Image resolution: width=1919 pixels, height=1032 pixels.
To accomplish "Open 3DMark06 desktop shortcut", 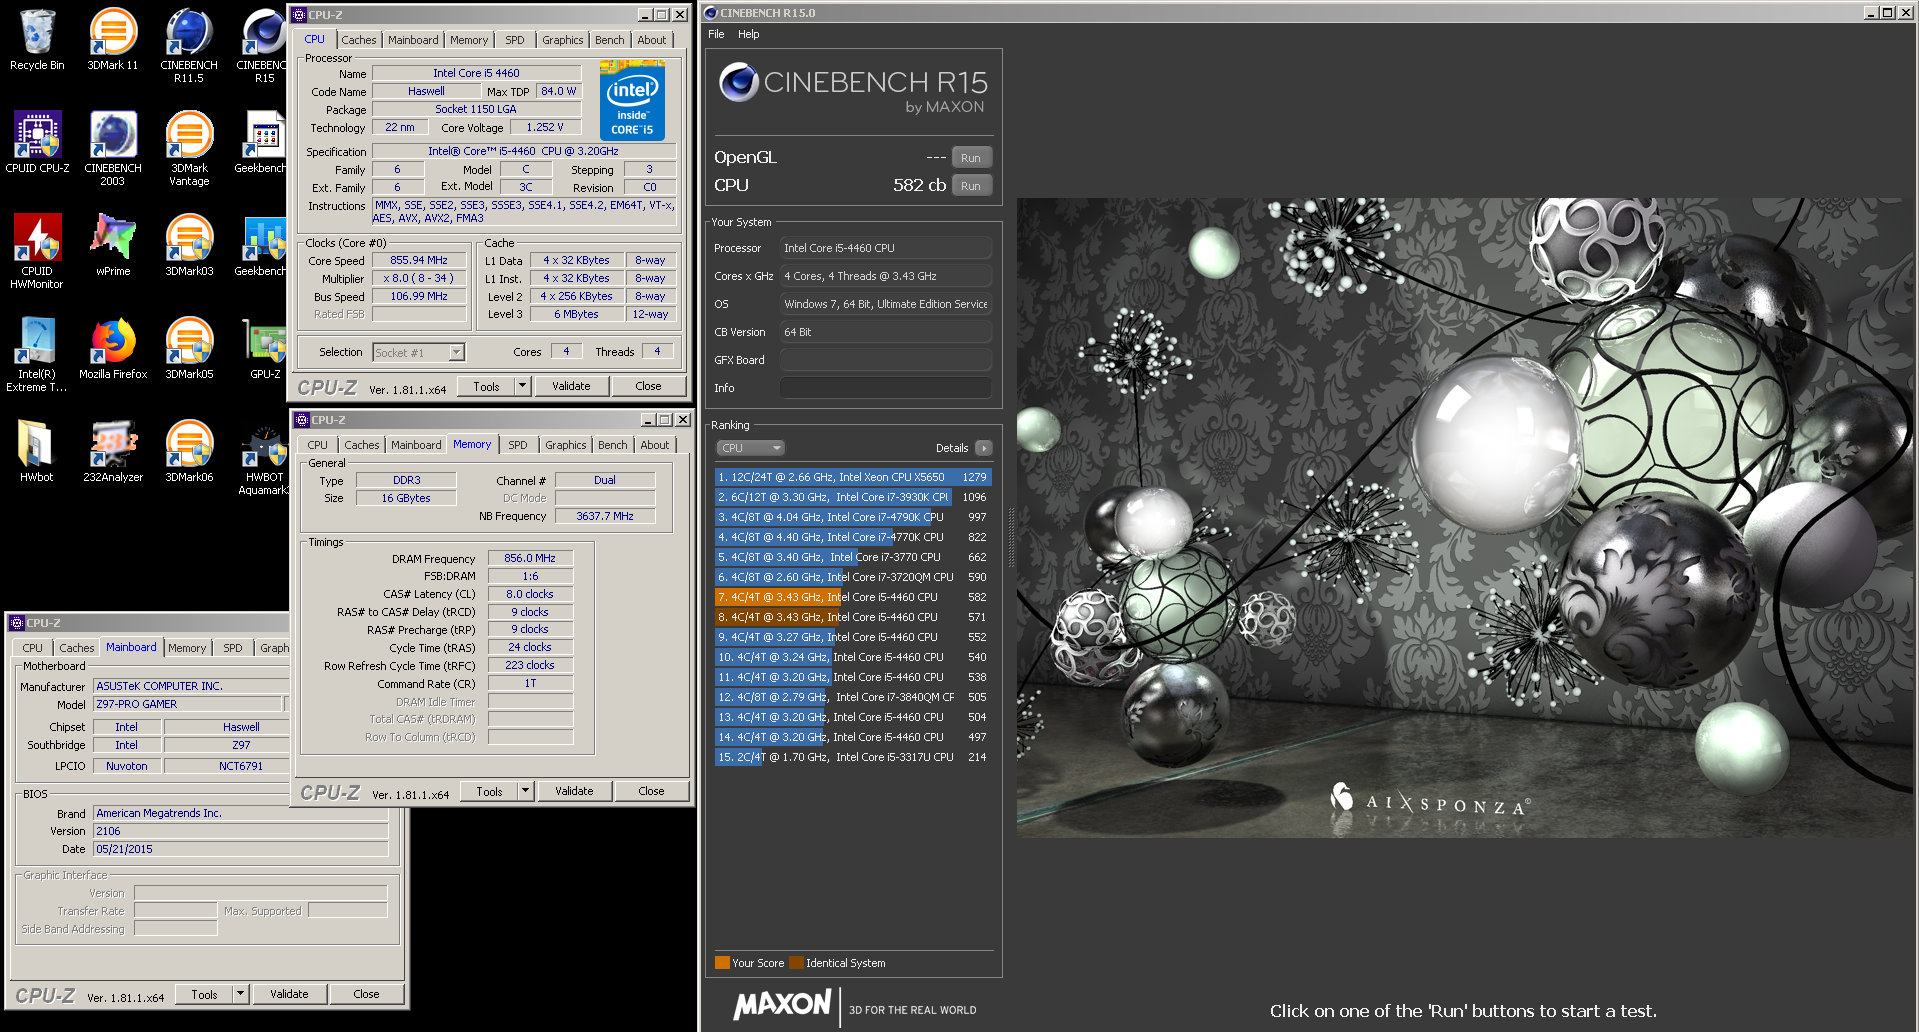I will point(189,451).
